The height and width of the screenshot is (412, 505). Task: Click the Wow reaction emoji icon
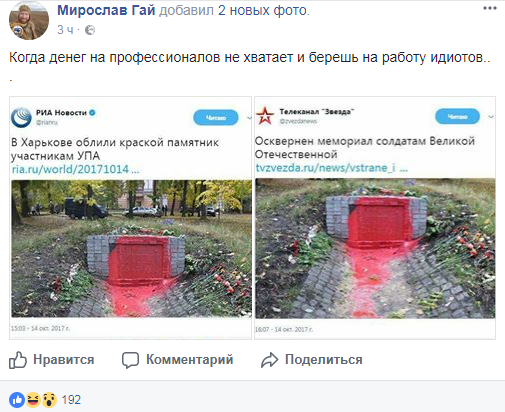point(49,399)
